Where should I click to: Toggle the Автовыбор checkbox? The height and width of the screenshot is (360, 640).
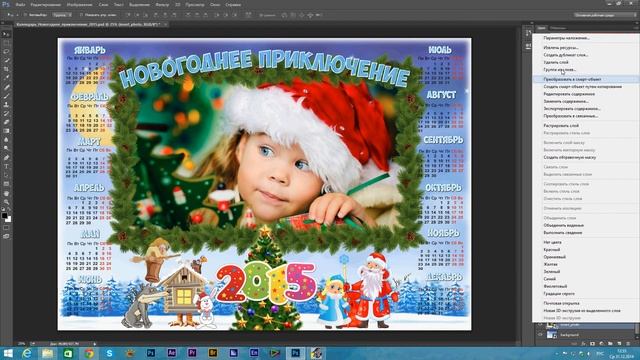(x=25, y=15)
